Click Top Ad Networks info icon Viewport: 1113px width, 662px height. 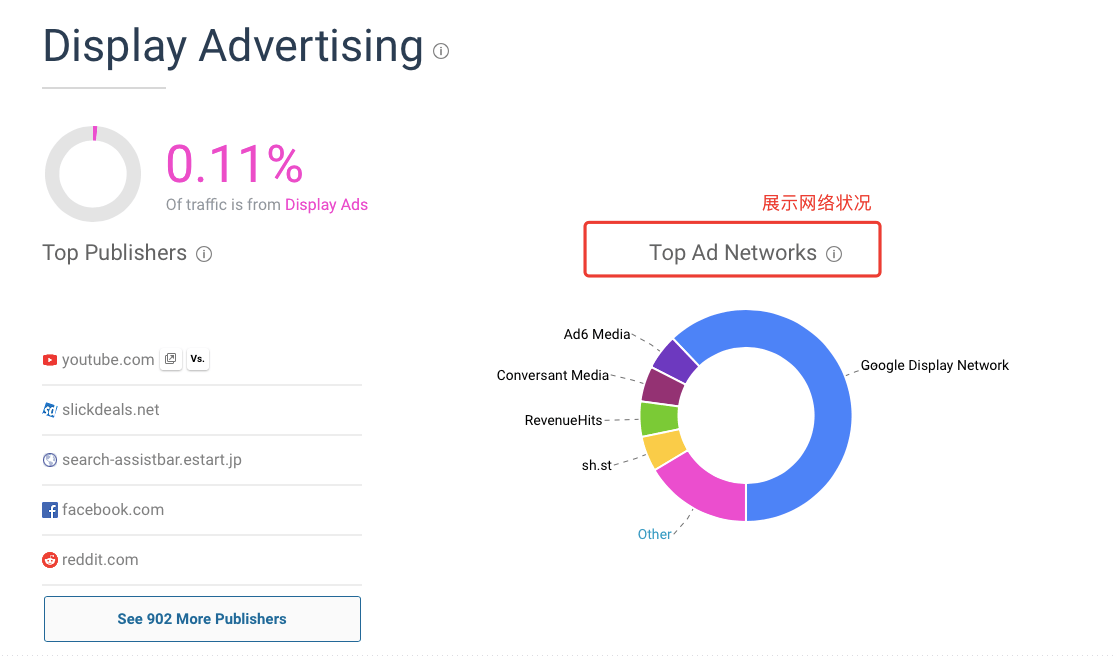834,254
